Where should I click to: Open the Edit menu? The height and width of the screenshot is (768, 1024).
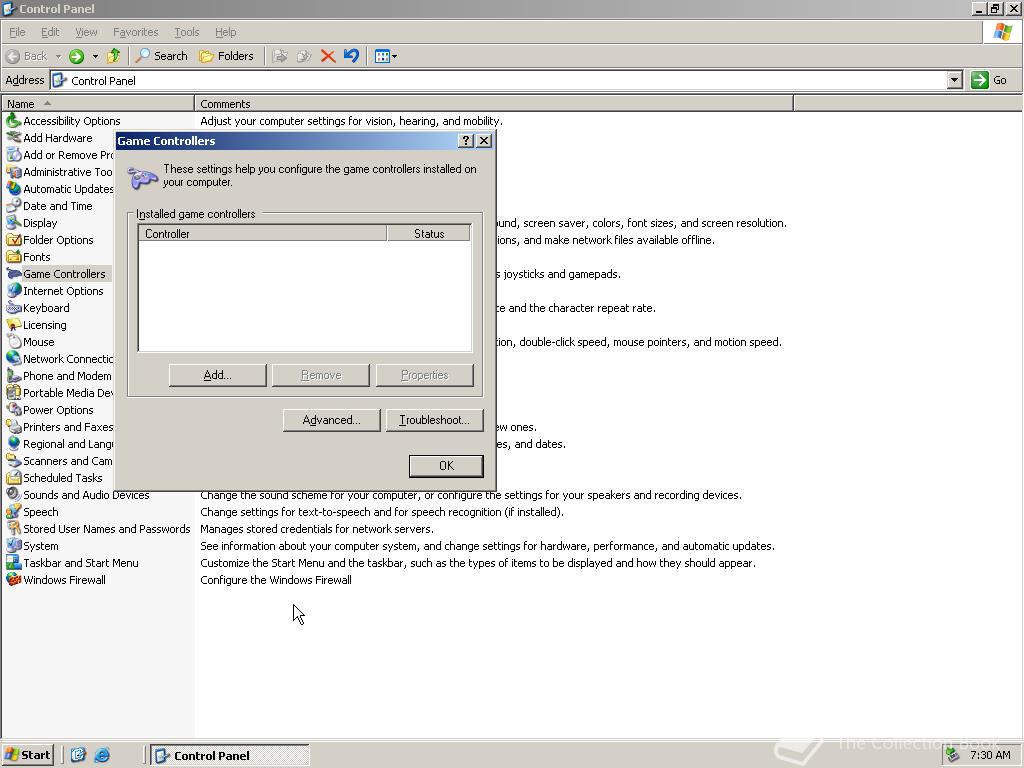pyautogui.click(x=50, y=32)
